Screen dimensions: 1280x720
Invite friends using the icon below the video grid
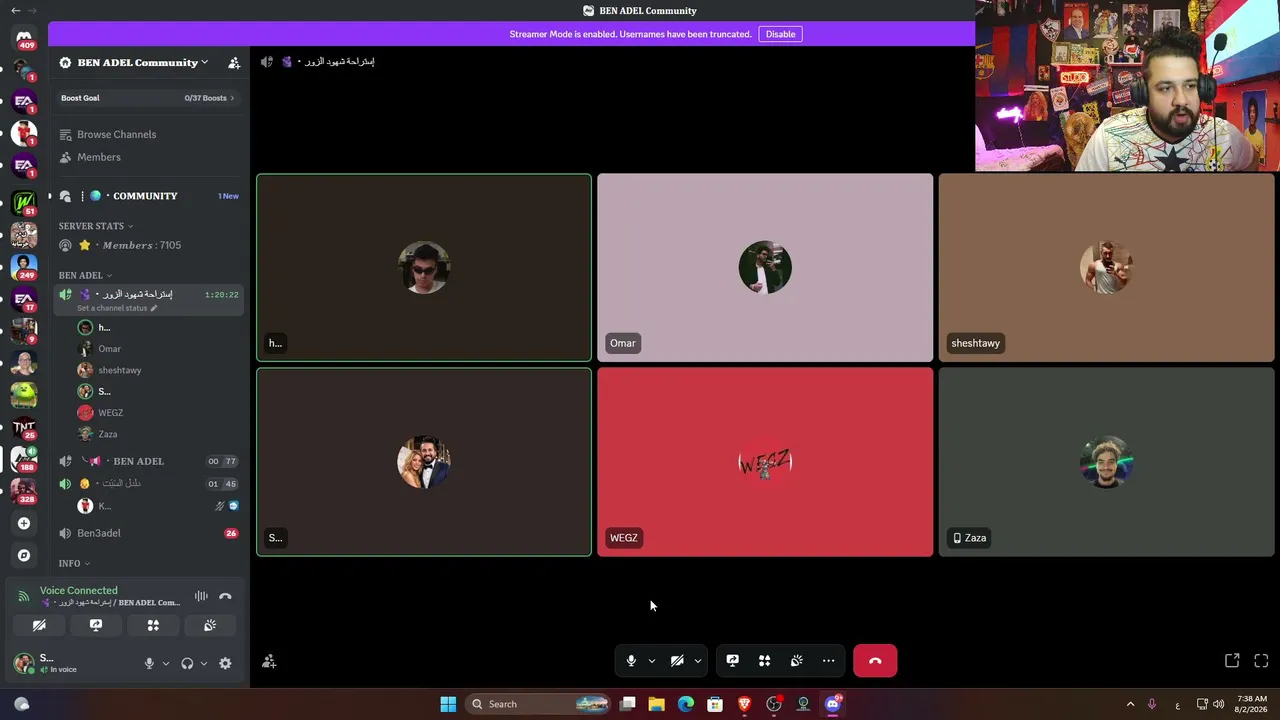click(269, 661)
